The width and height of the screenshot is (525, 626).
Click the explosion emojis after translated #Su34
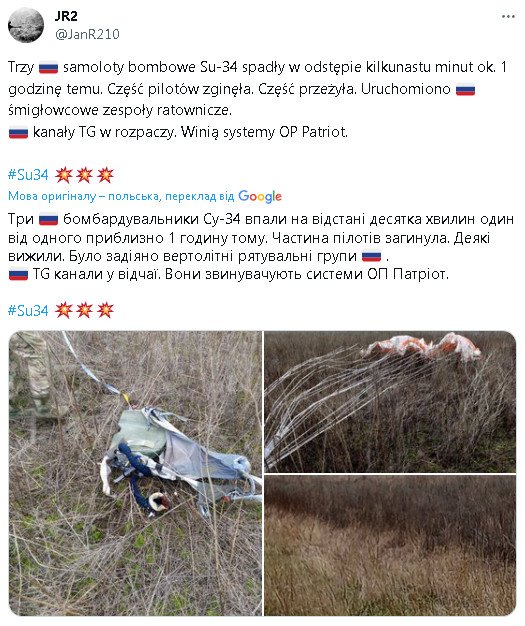[84, 310]
